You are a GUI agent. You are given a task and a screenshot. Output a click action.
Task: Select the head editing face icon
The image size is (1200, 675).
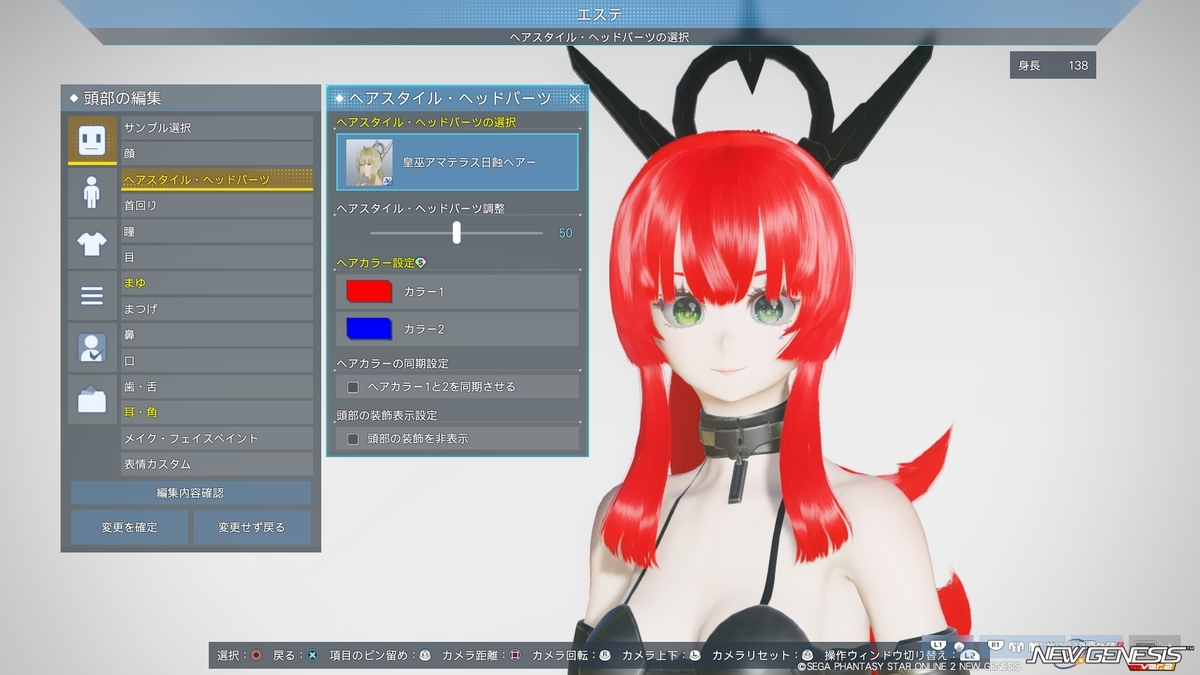click(92, 140)
